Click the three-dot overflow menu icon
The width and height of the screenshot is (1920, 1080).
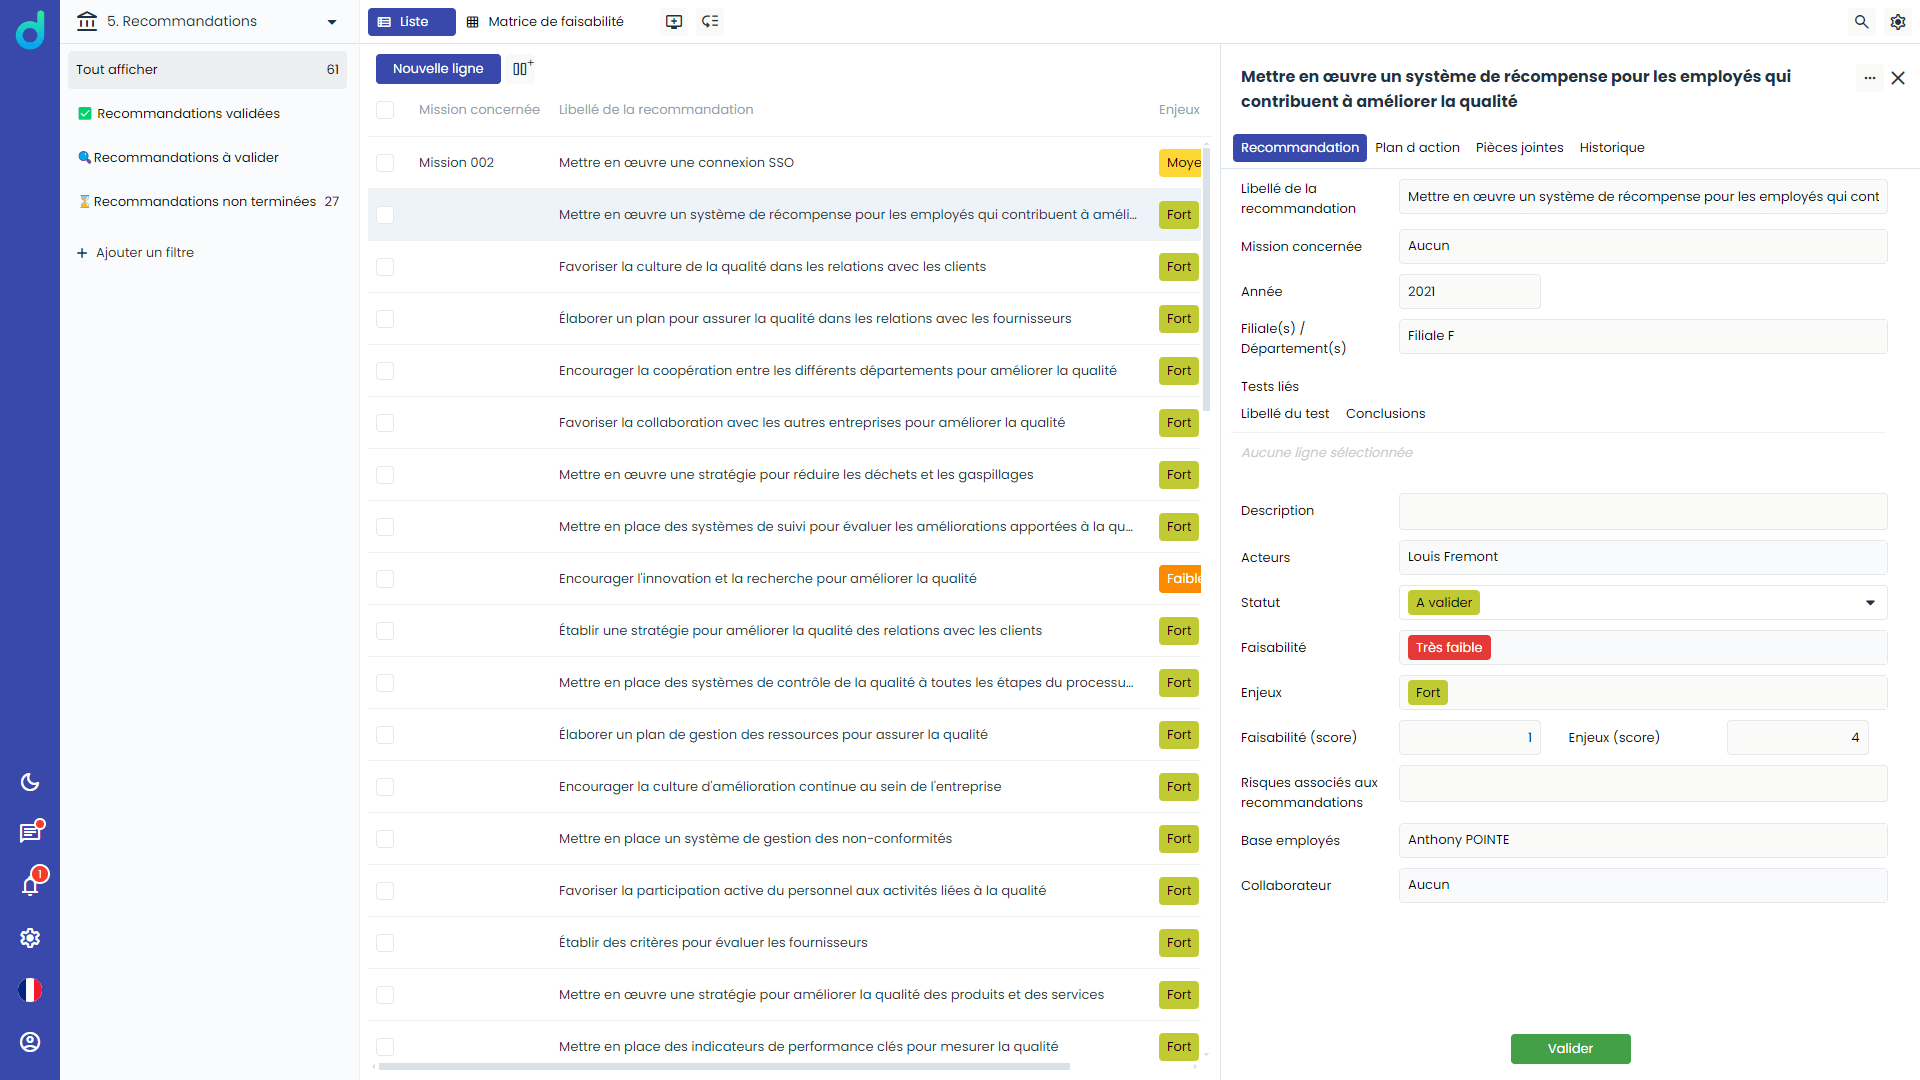click(x=1869, y=78)
